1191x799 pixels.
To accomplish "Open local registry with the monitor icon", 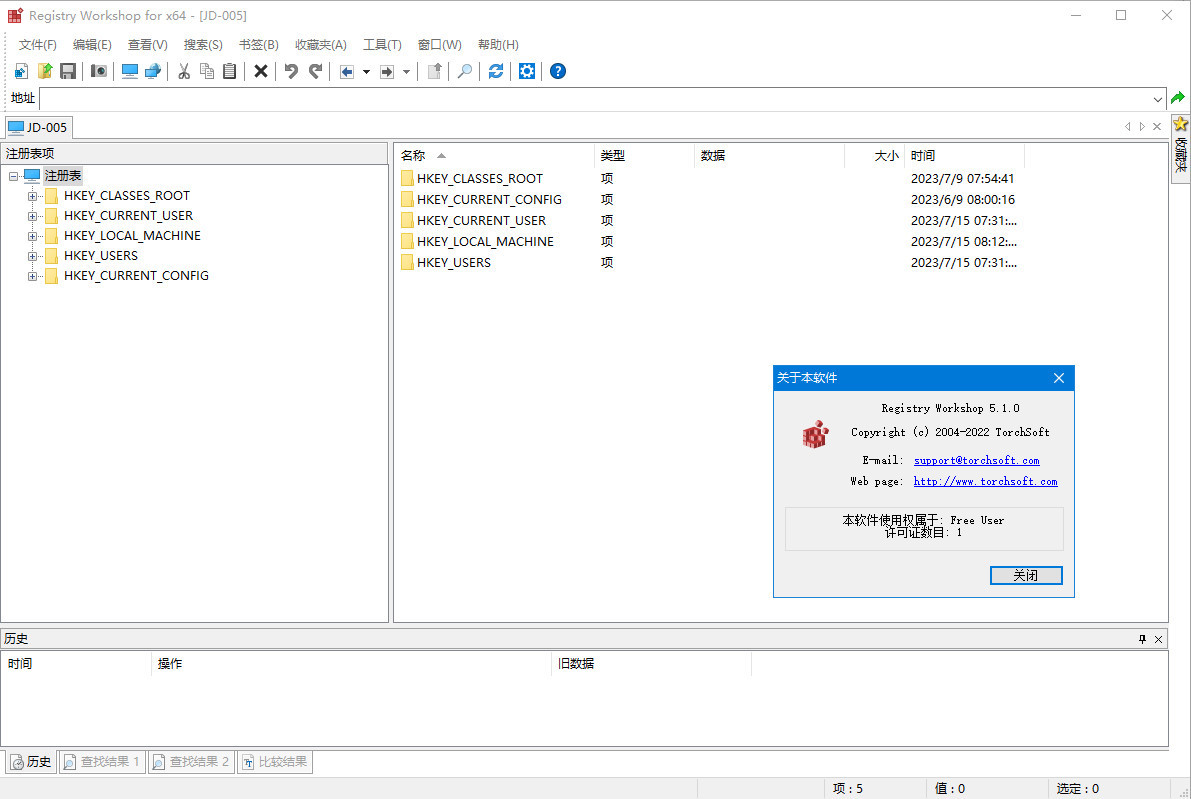I will click(130, 71).
